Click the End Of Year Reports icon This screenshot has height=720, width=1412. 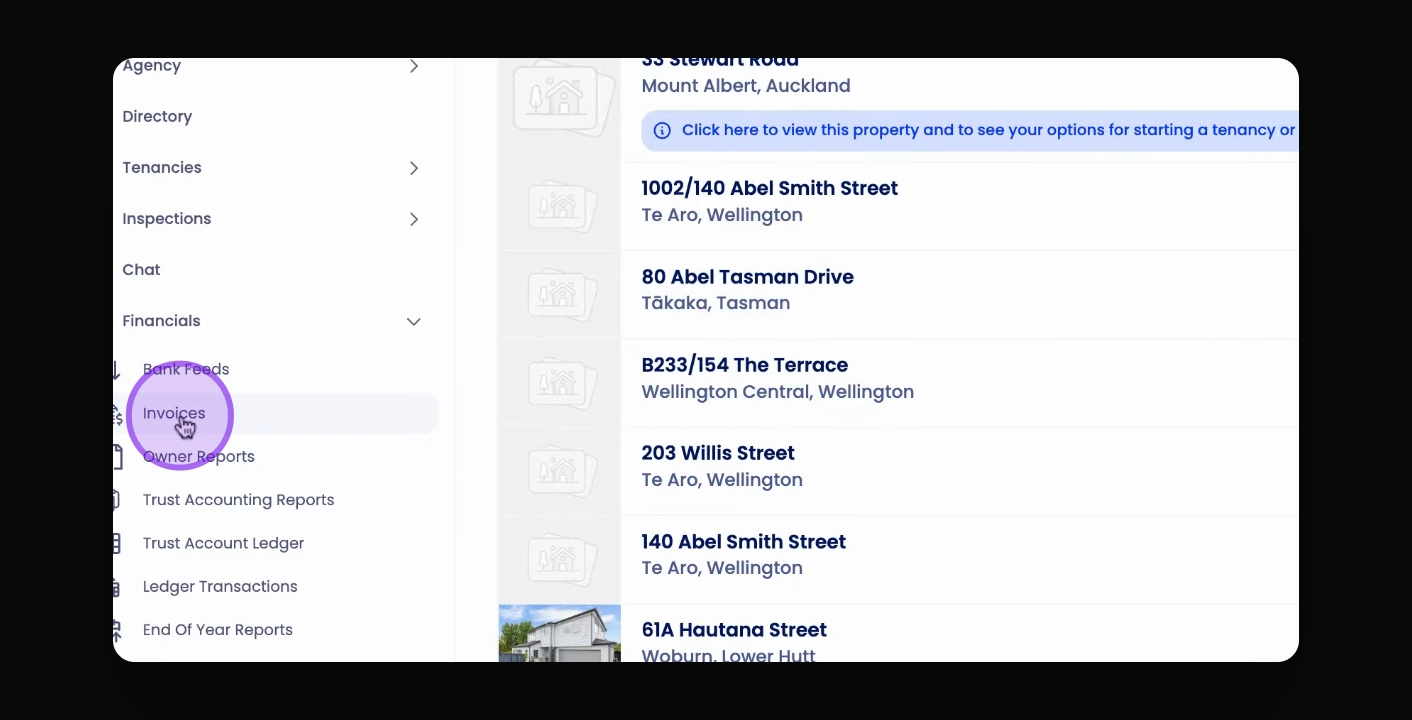coord(117,630)
